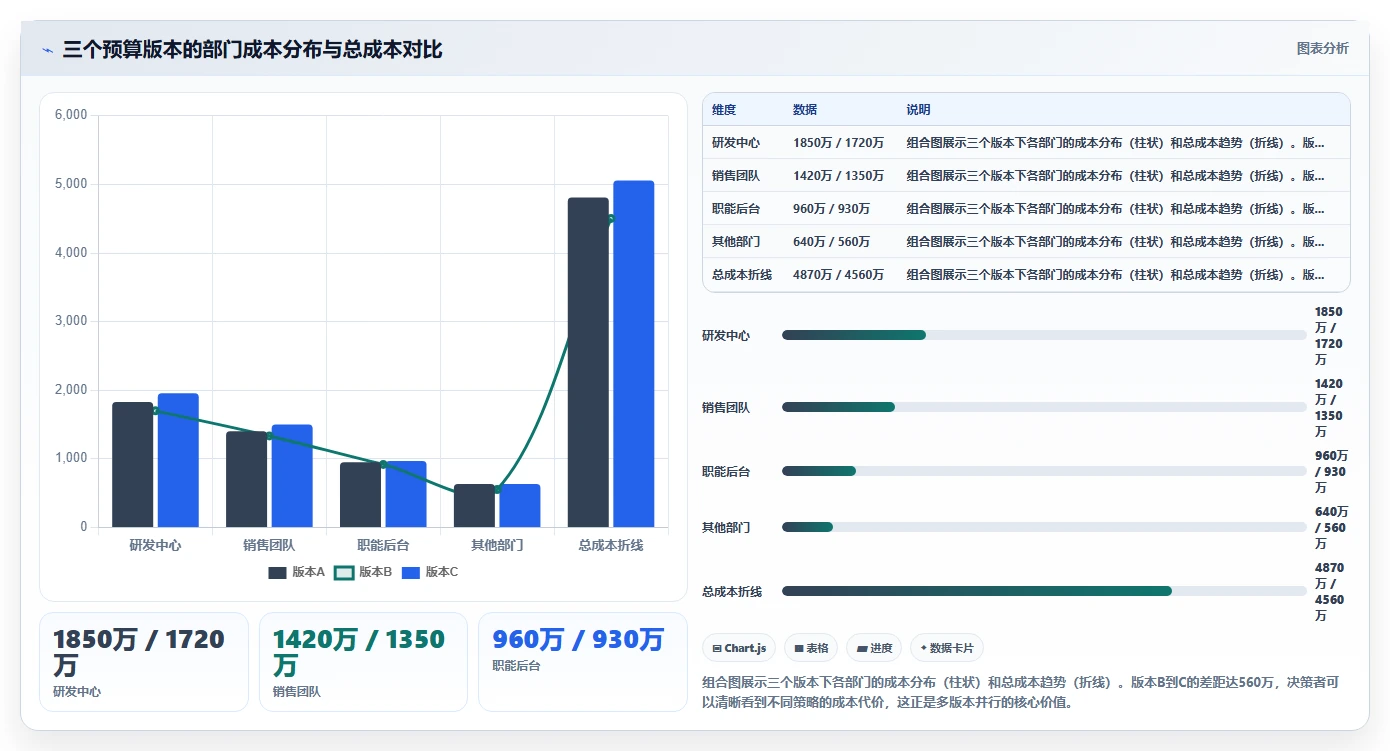Viewport: 1390px width, 751px height.
Task: Click the 3,000 y-axis tick label
Action: [x=71, y=321]
